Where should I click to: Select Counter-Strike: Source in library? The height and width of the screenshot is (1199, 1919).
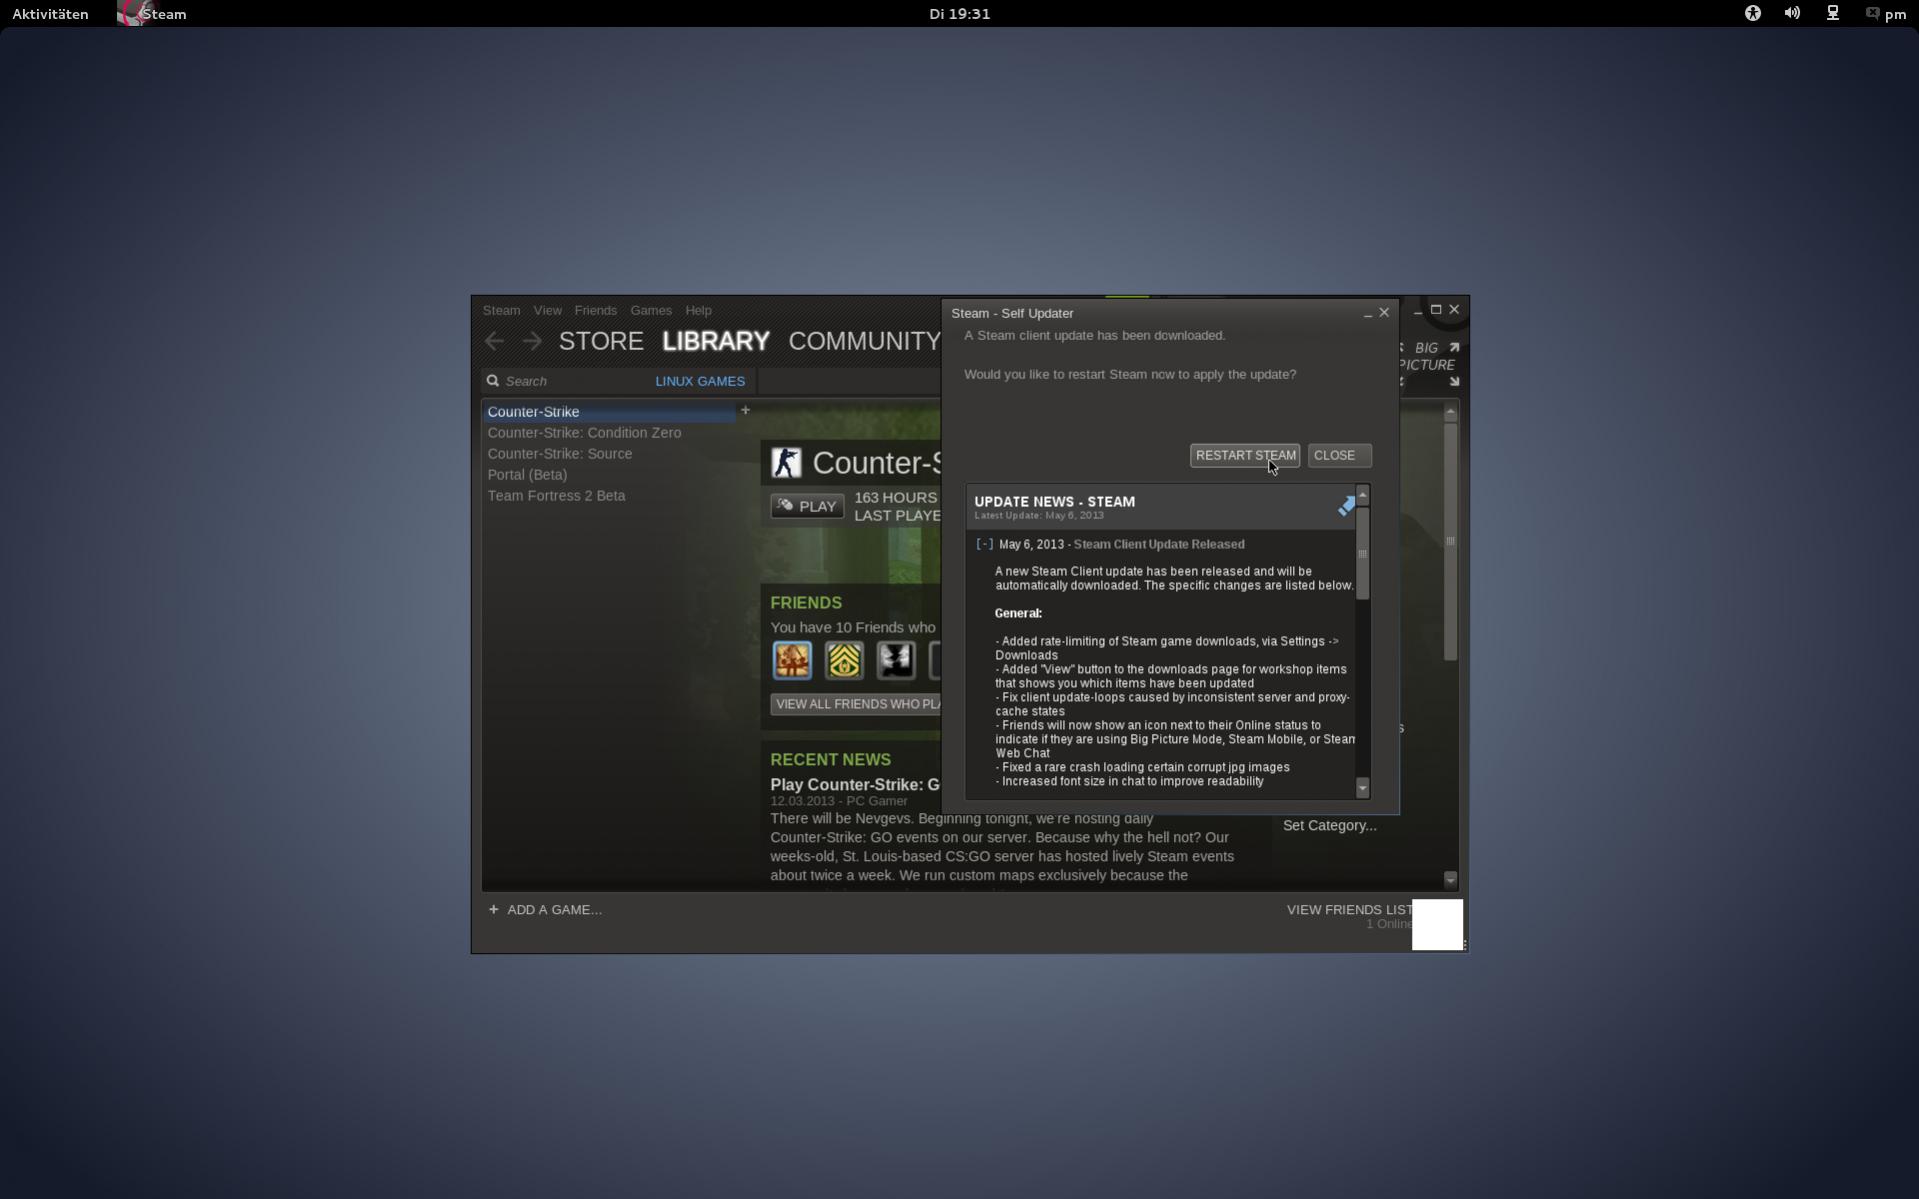click(560, 454)
